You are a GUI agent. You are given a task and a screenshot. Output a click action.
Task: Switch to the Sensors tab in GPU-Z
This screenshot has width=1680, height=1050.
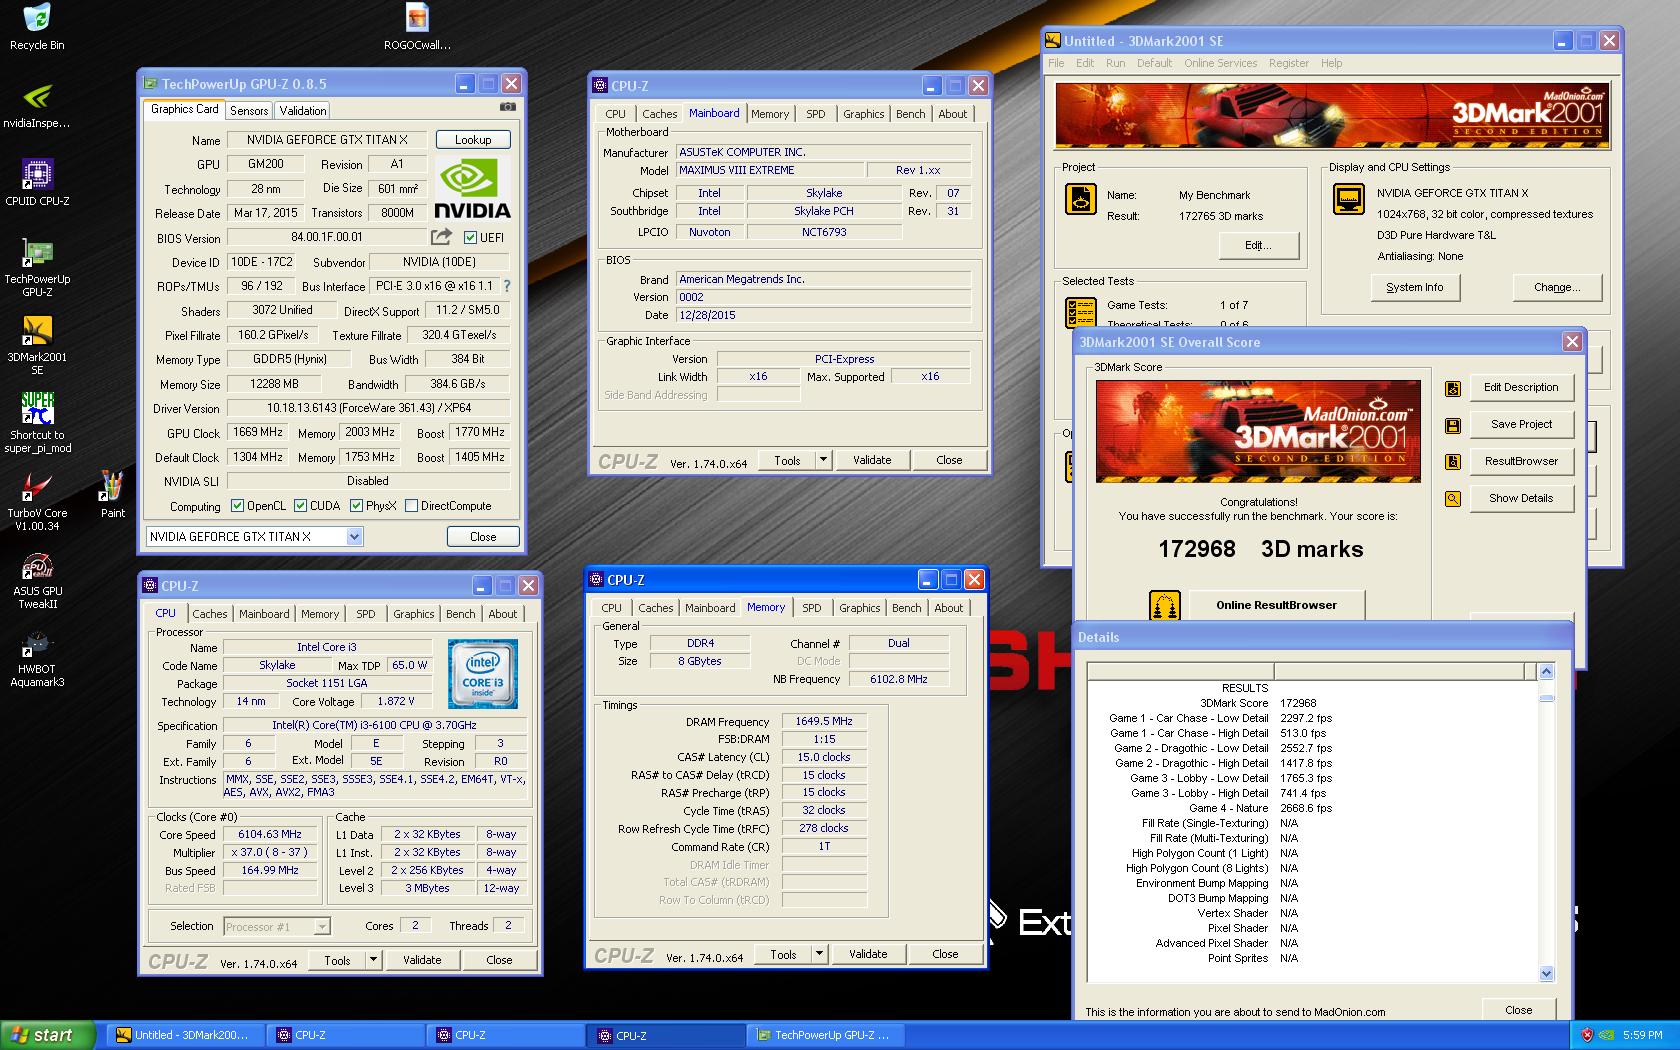[249, 111]
